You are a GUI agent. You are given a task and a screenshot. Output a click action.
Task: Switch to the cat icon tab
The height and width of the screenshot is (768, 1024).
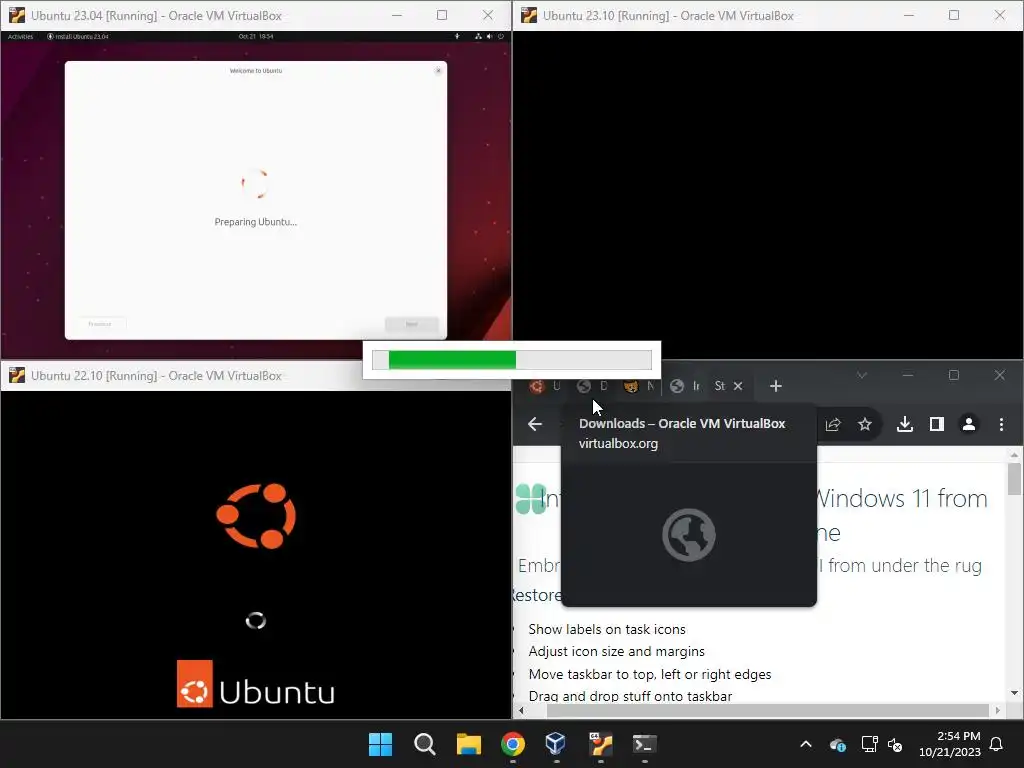pyautogui.click(x=639, y=386)
